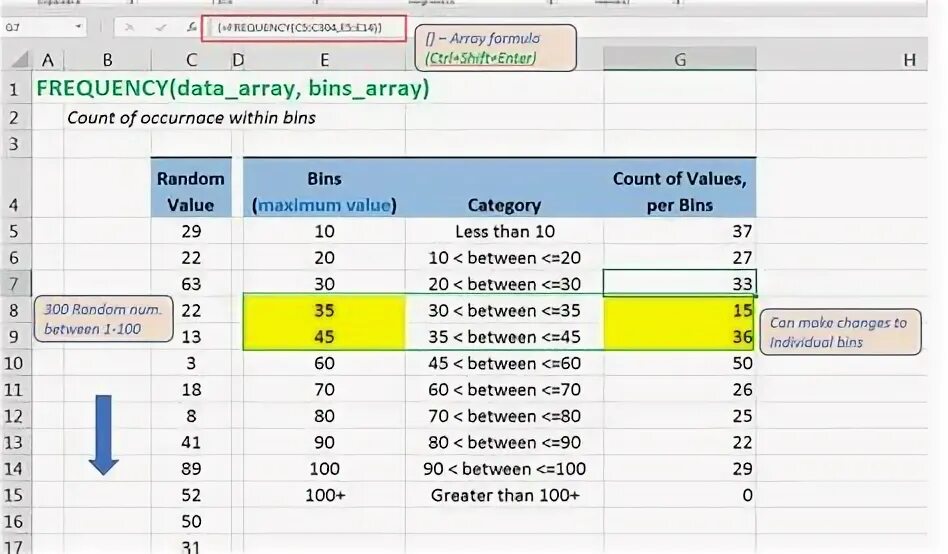
Task: Click random value 13 in row 9
Action: pyautogui.click(x=191, y=336)
